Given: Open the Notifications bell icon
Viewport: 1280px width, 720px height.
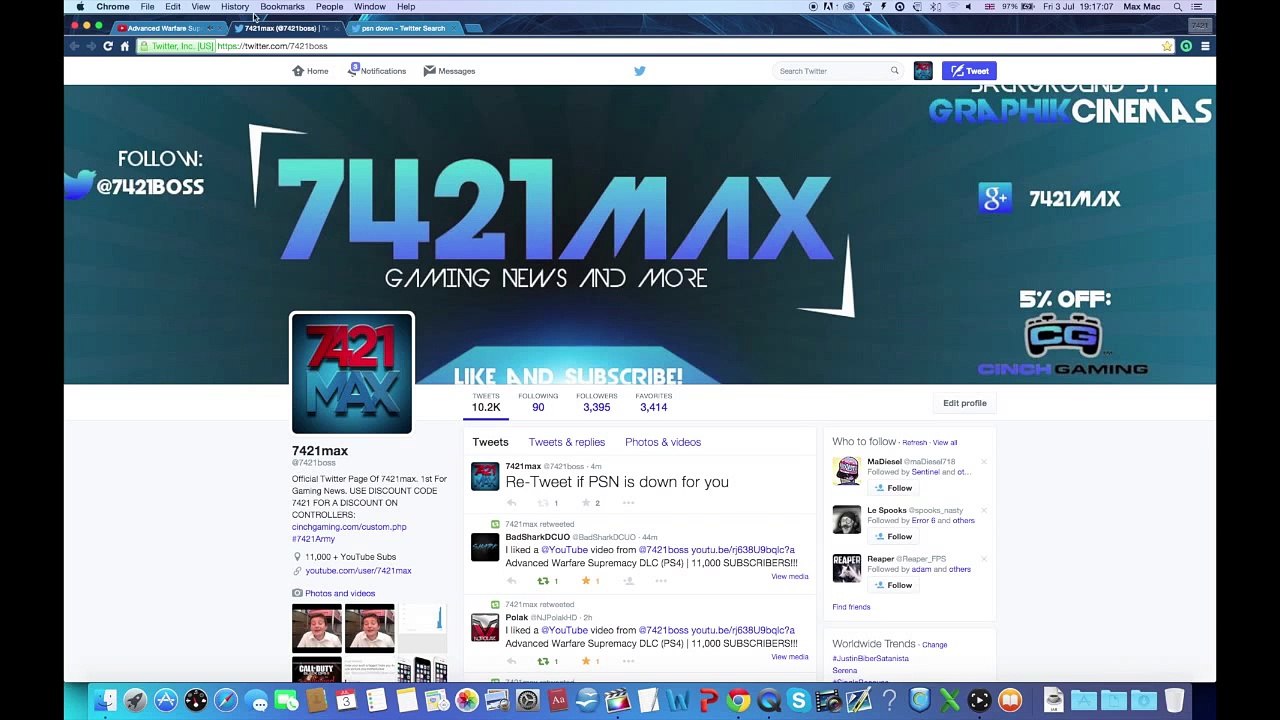Looking at the screenshot, I should click(x=354, y=70).
